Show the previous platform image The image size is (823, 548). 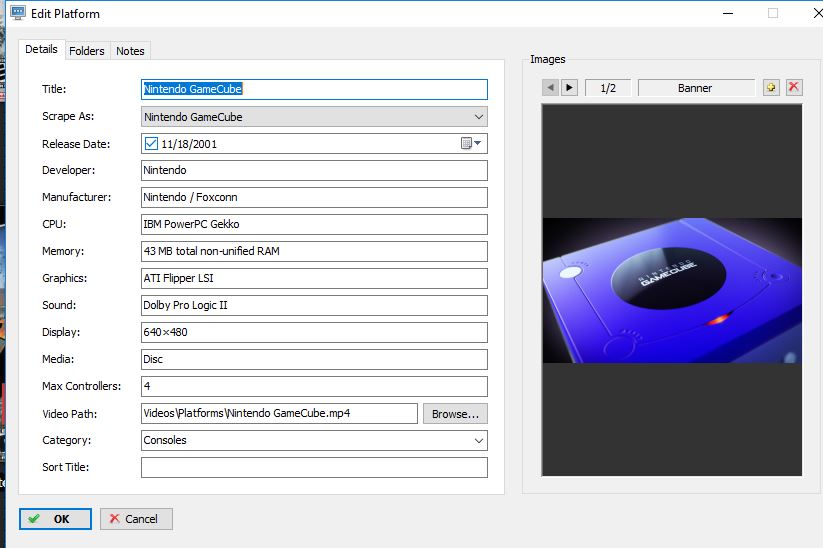pos(550,88)
